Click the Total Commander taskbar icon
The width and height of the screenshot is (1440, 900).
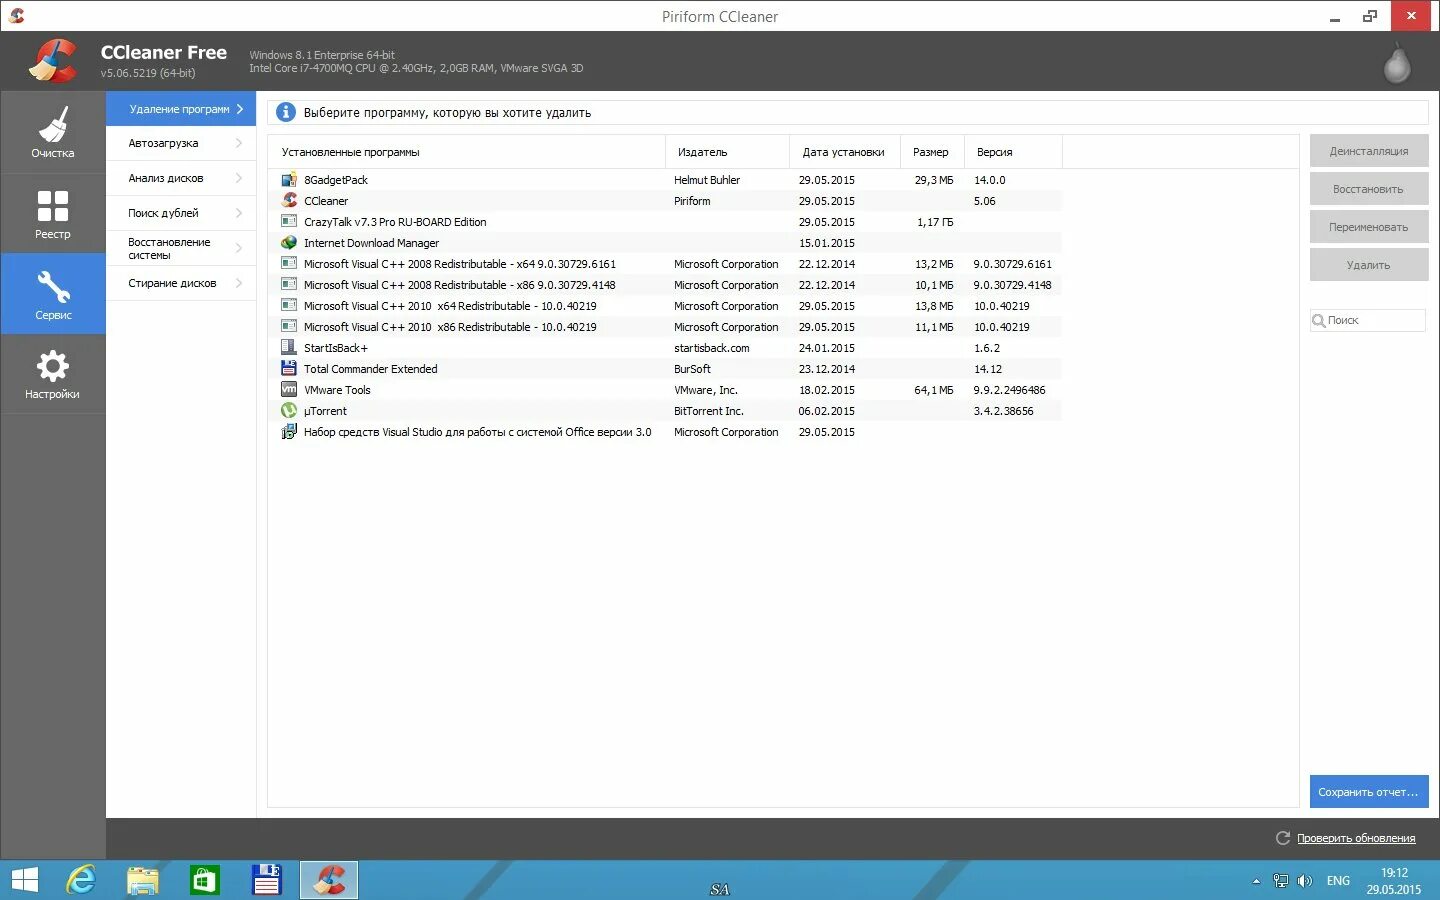[266, 880]
